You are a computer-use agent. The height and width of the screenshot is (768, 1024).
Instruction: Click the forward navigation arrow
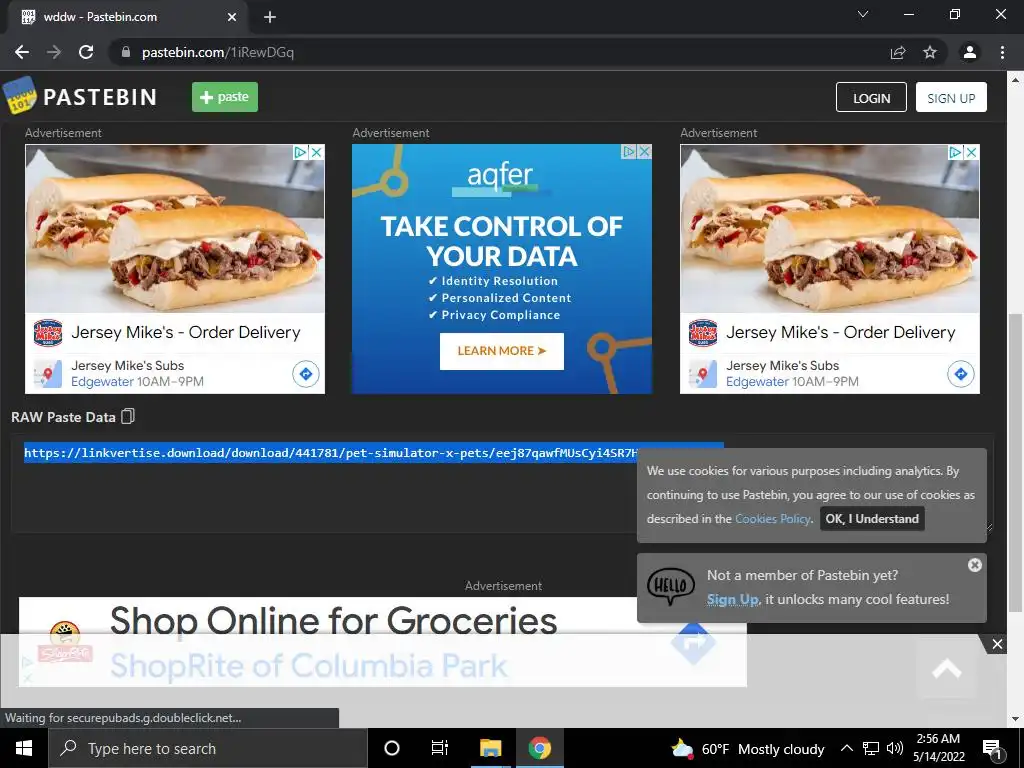[54, 52]
